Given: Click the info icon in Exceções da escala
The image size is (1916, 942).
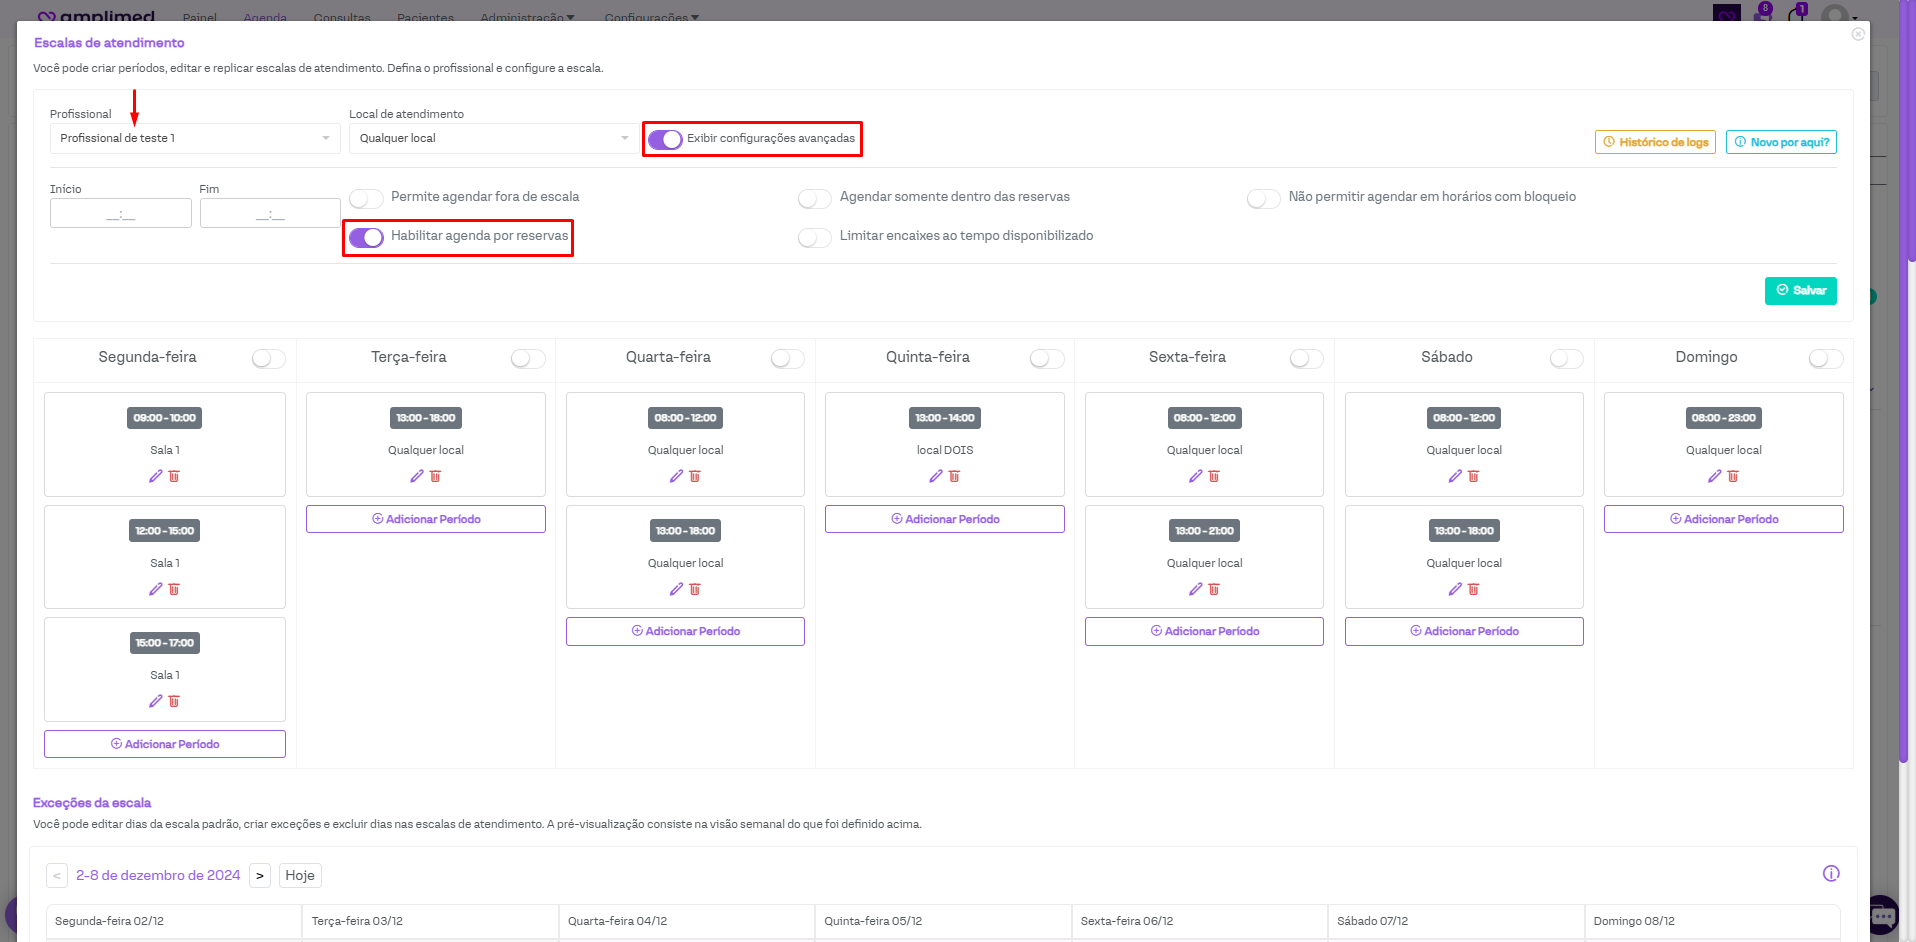Looking at the screenshot, I should pyautogui.click(x=1830, y=873).
